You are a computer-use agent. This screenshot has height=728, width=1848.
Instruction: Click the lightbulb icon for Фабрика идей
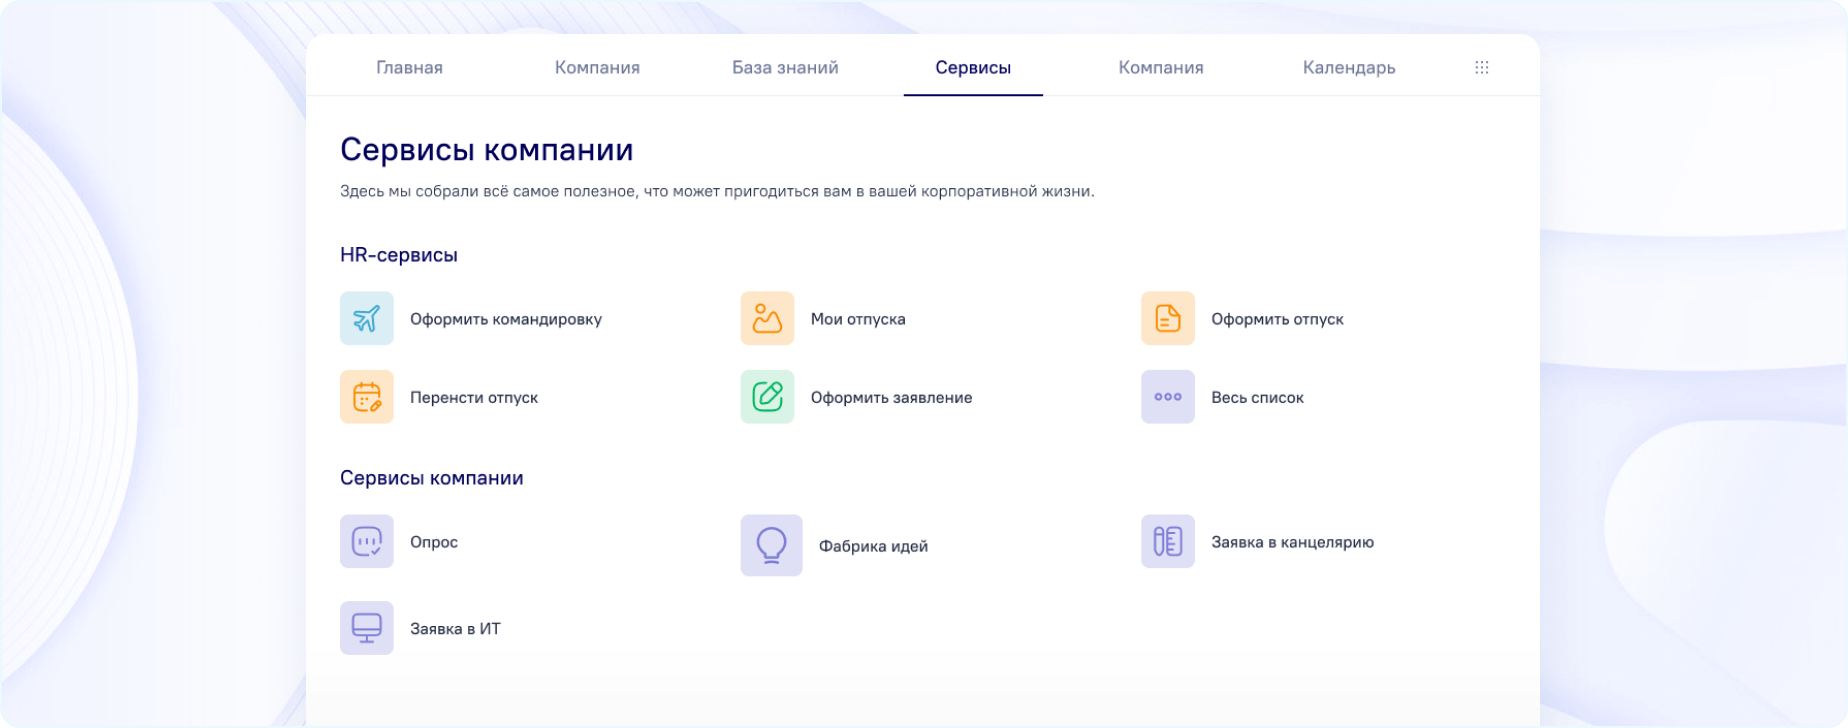pyautogui.click(x=771, y=545)
